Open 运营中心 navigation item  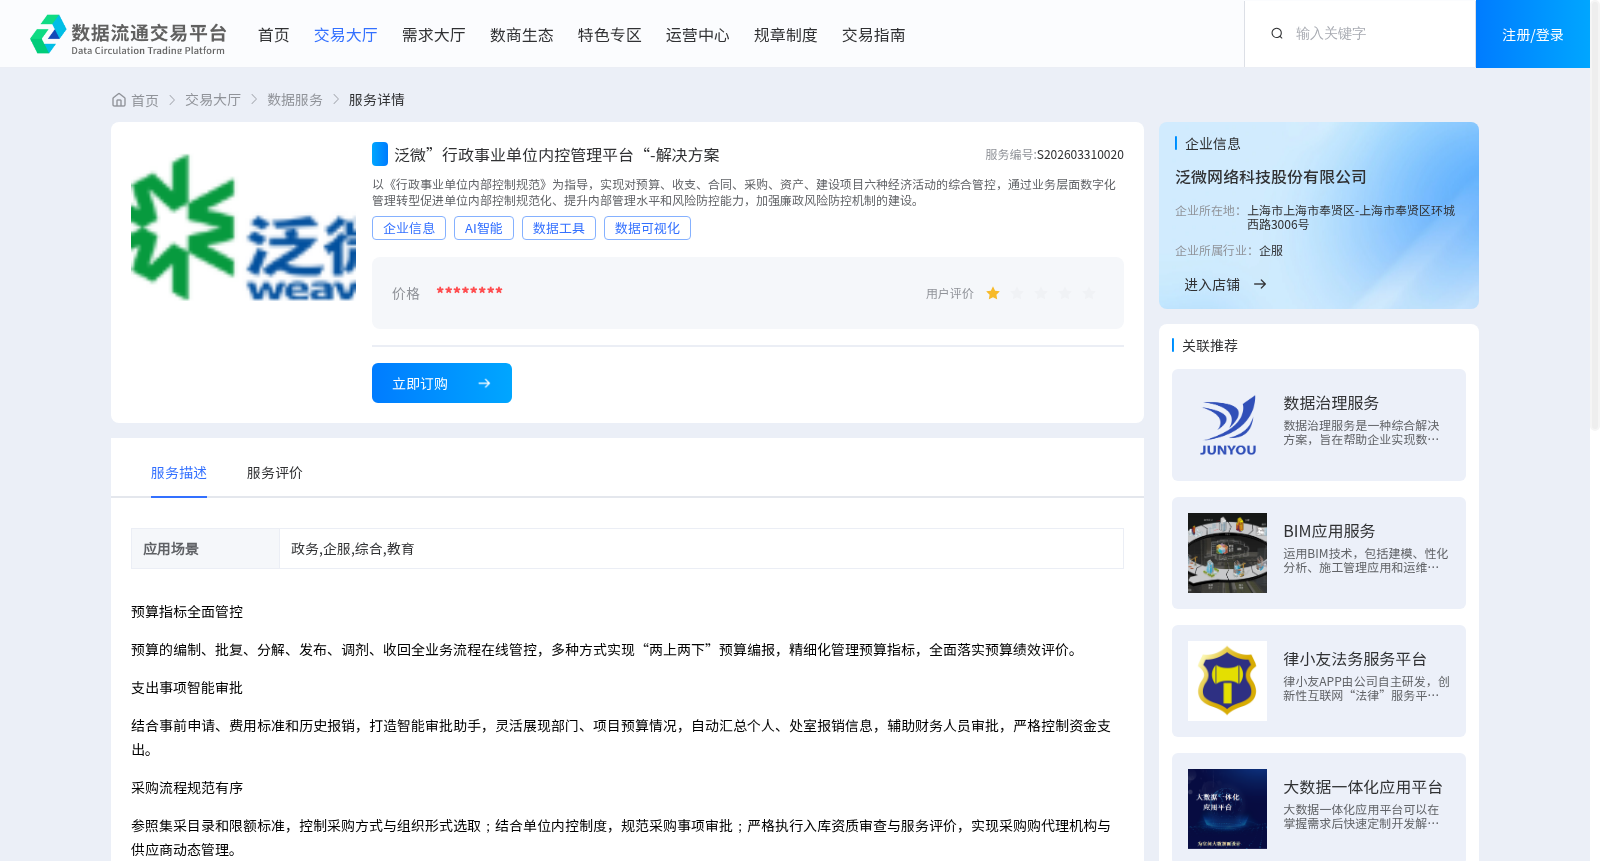(698, 35)
